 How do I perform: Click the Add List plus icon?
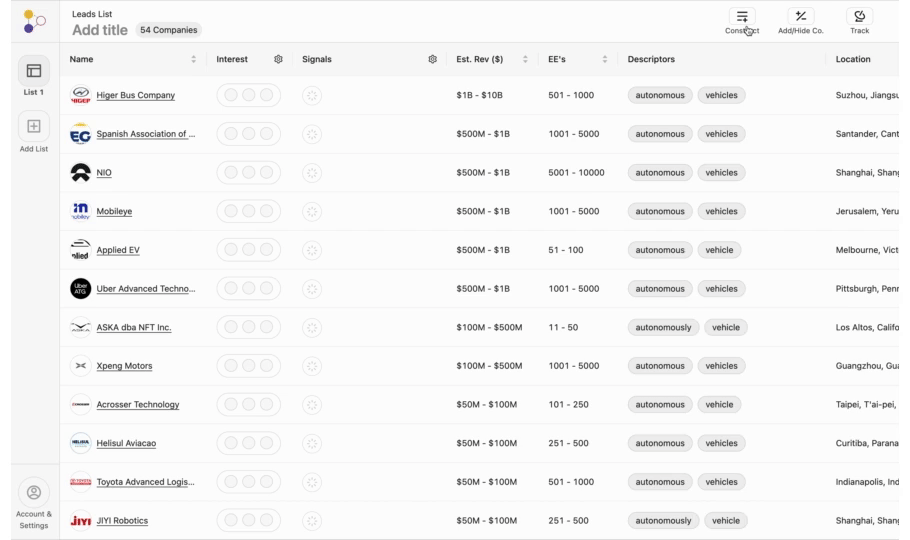coord(34,126)
